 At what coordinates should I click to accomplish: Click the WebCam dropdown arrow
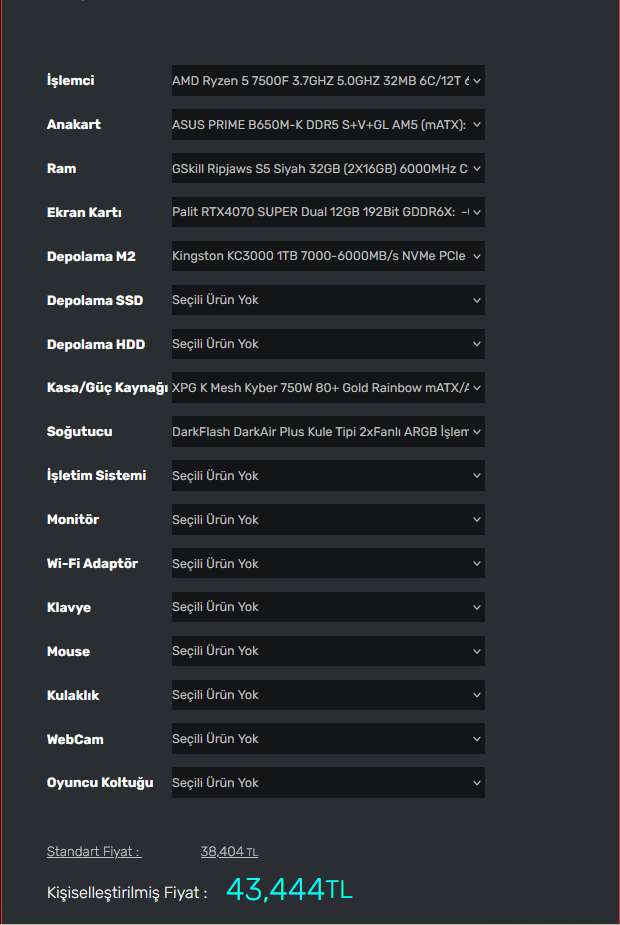click(477, 739)
